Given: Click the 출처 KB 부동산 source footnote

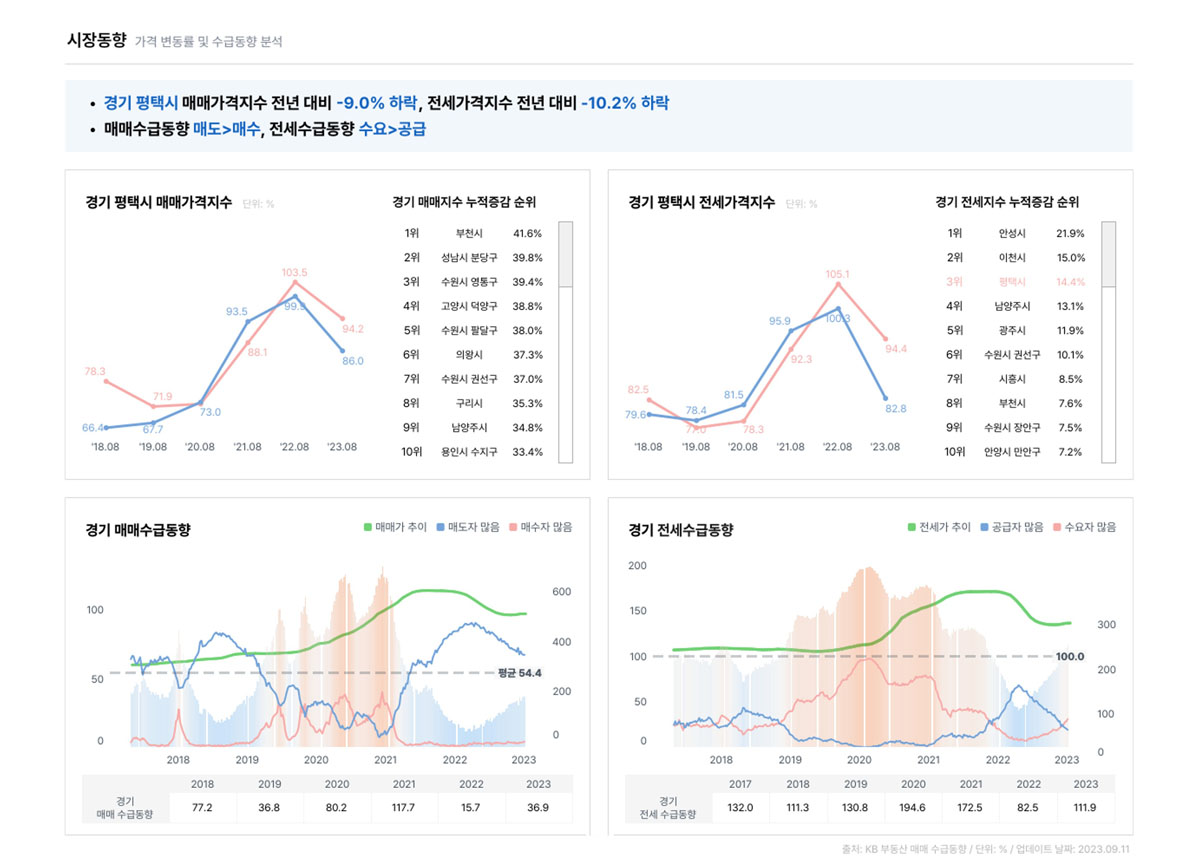Looking at the screenshot, I should 985,849.
